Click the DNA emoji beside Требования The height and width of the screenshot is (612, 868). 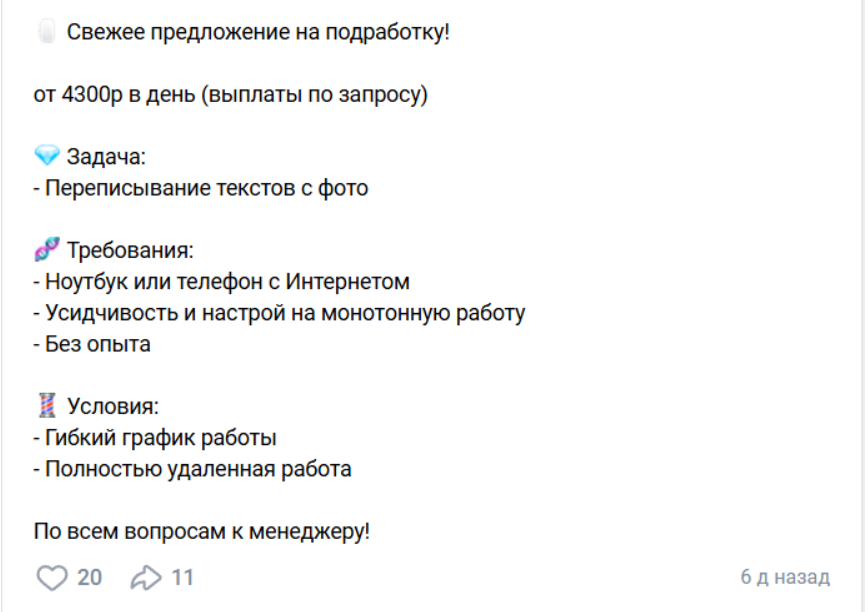(x=47, y=250)
